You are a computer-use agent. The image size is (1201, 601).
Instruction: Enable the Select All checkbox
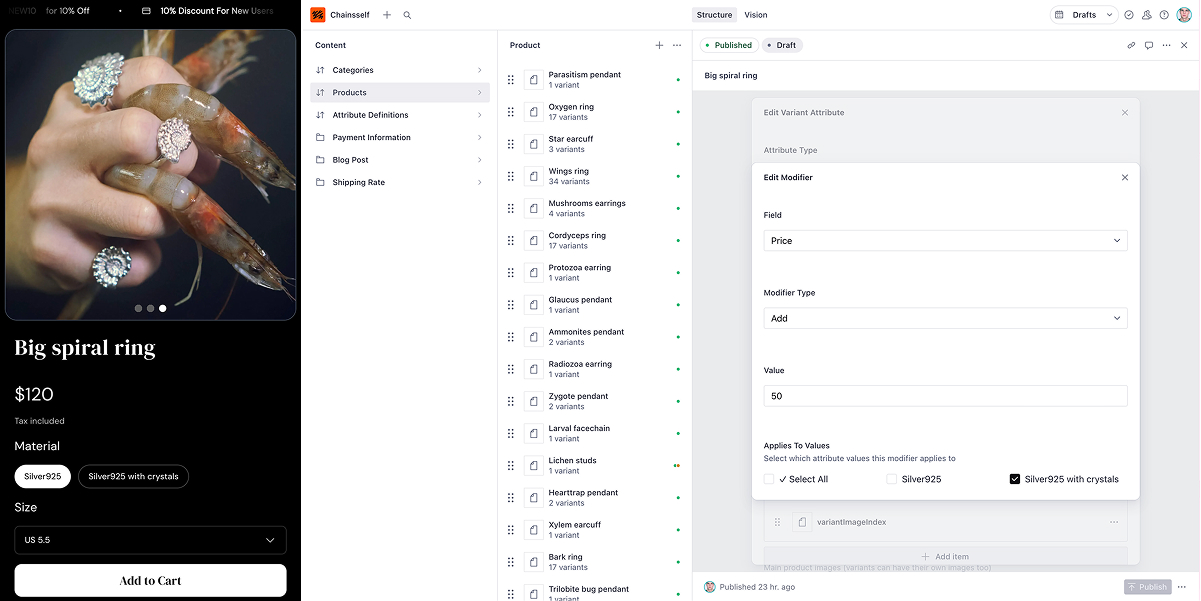click(x=769, y=479)
